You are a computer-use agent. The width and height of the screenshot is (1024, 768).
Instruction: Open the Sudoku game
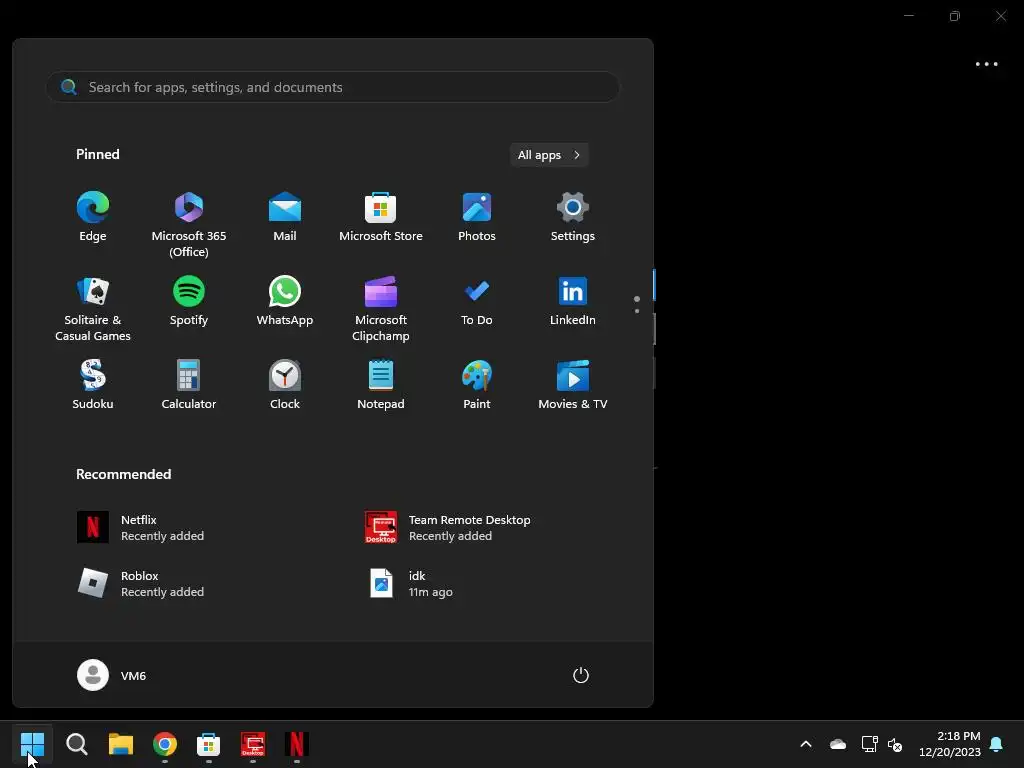click(x=93, y=385)
